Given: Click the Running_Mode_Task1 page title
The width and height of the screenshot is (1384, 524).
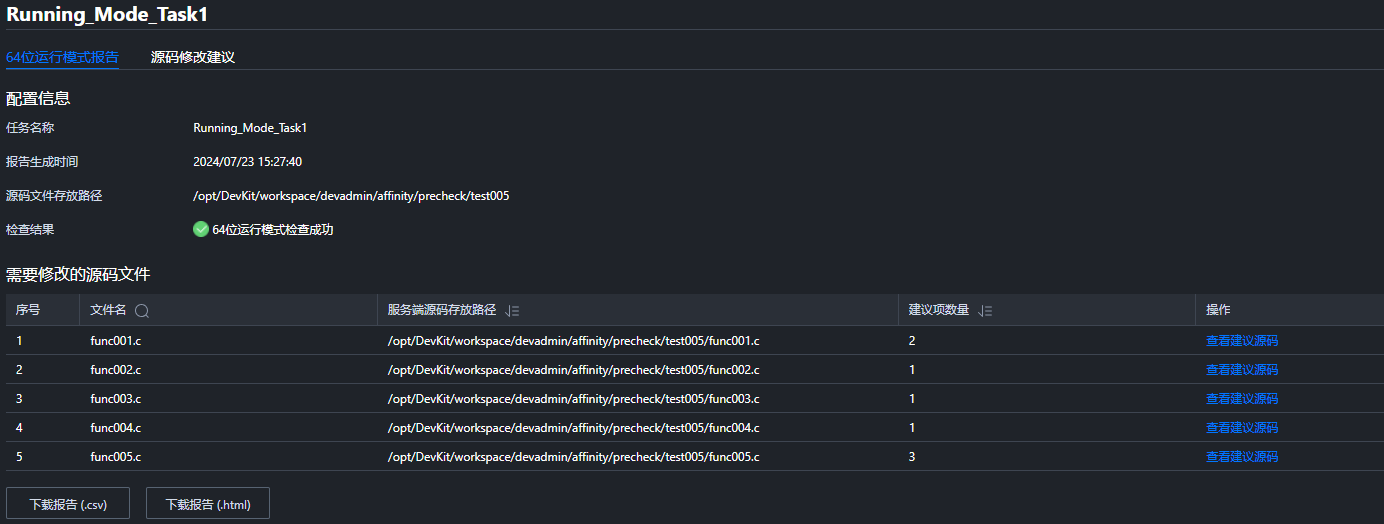Looking at the screenshot, I should pyautogui.click(x=107, y=14).
